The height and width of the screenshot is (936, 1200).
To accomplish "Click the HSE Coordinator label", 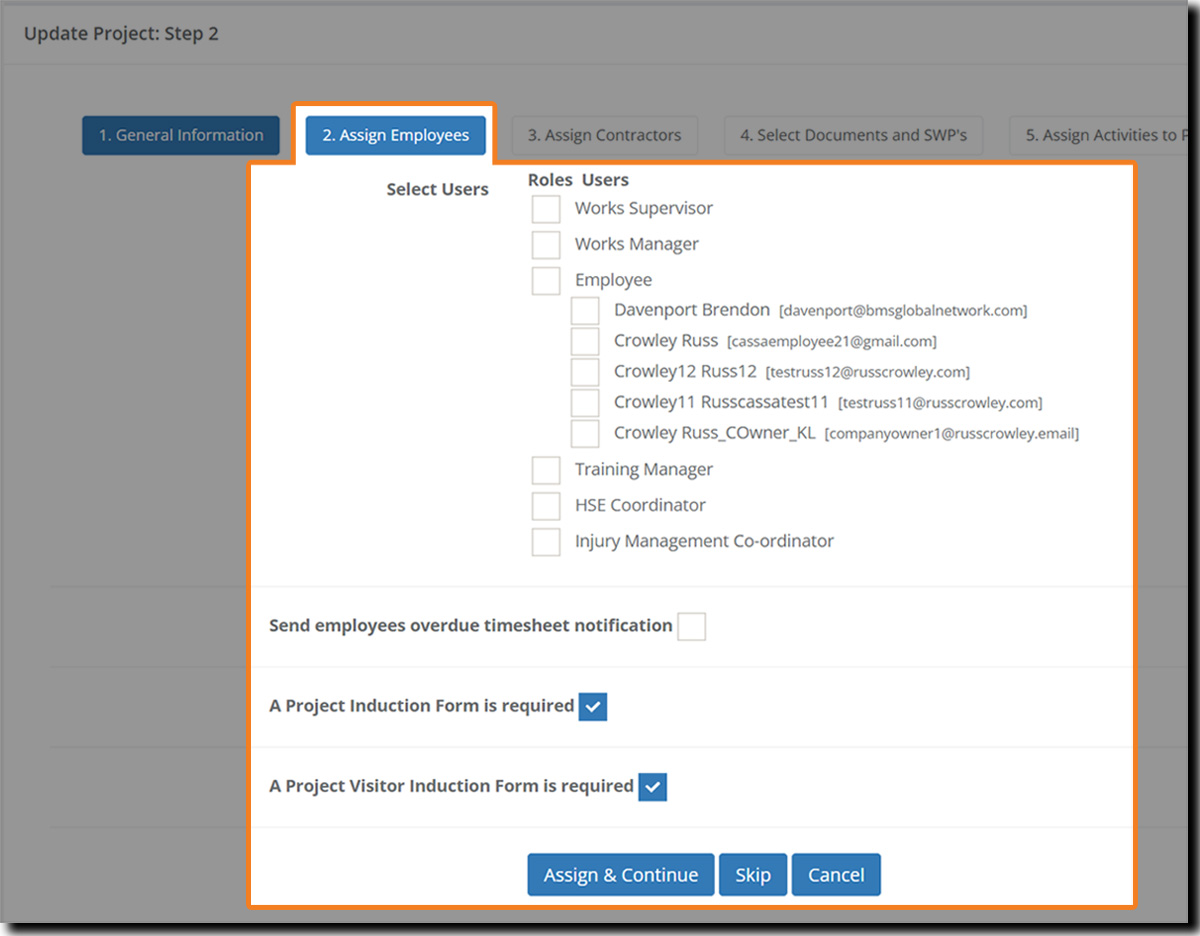I will pyautogui.click(x=640, y=505).
